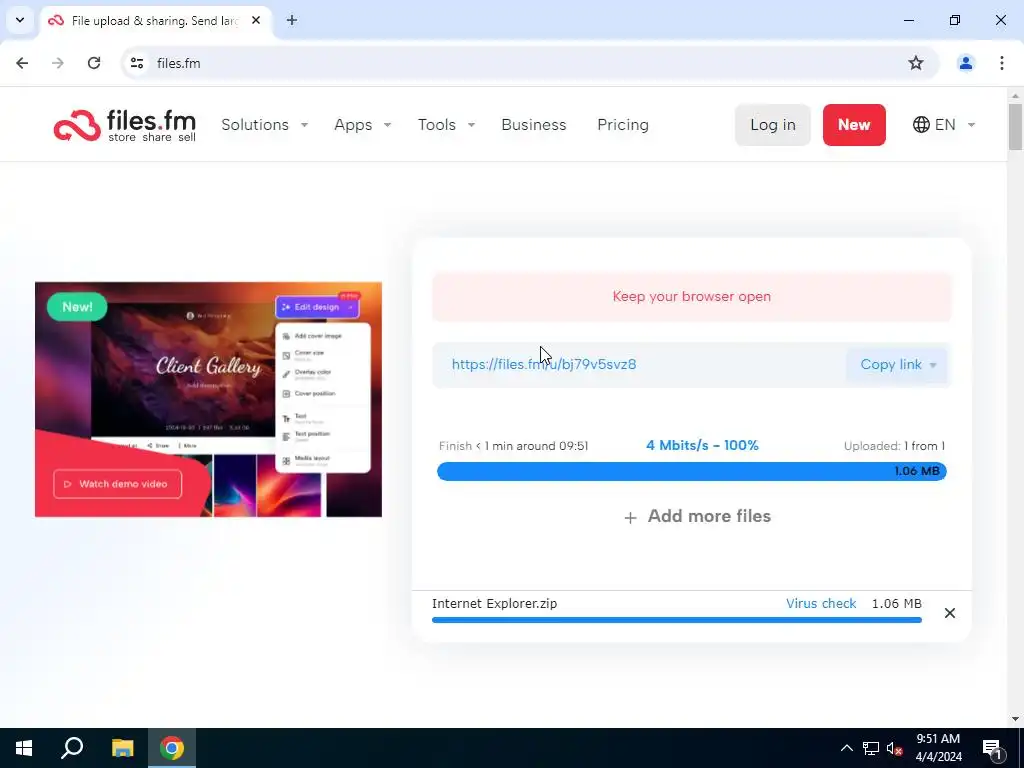Open the notification center icon
1024x768 pixels.
pos(992,748)
